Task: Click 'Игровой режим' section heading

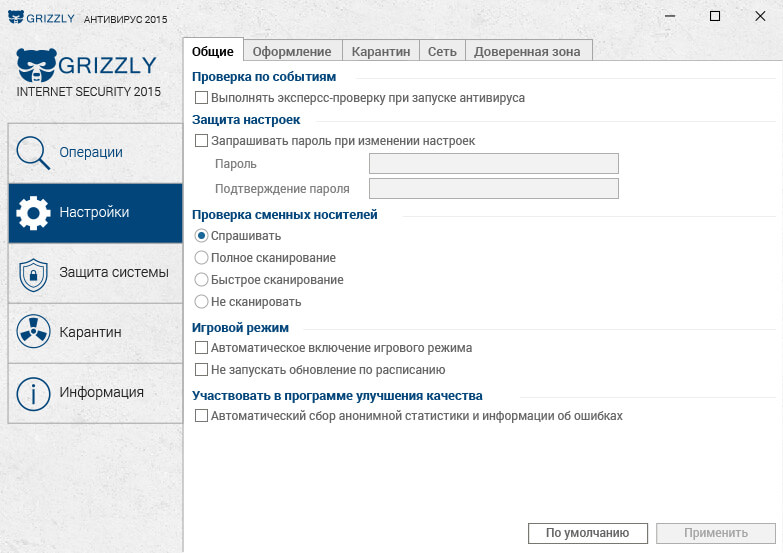Action: [240, 327]
